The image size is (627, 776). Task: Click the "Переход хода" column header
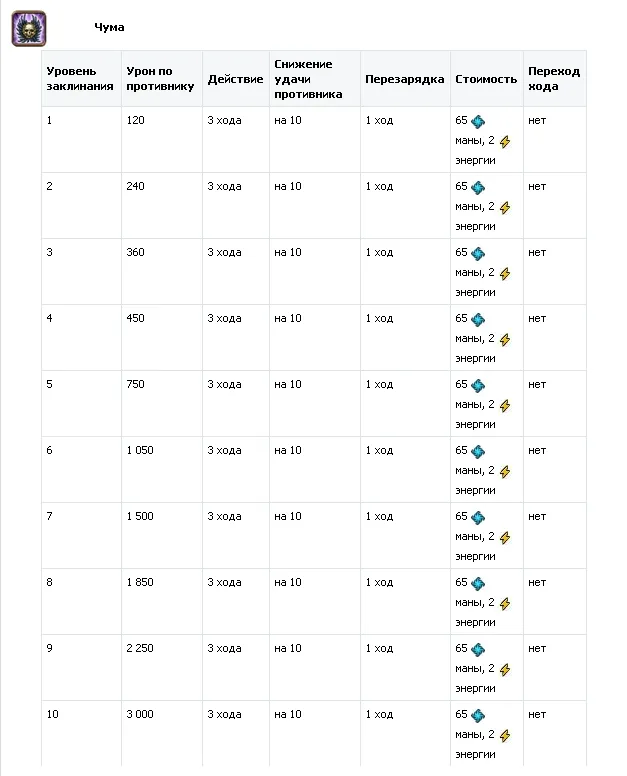click(x=554, y=79)
